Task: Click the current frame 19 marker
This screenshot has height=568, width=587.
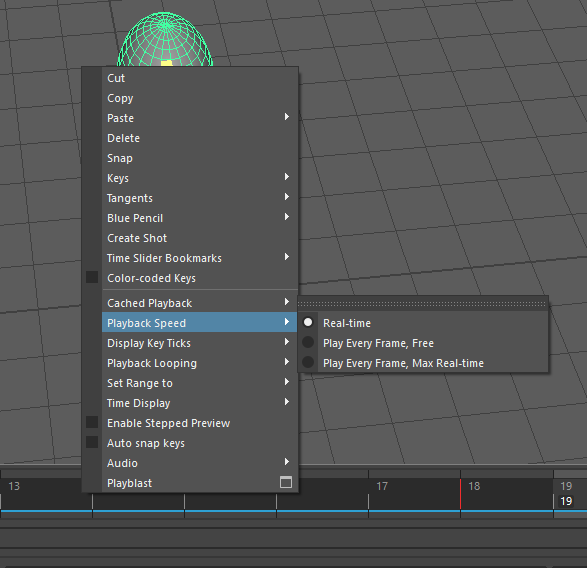Action: (566, 501)
